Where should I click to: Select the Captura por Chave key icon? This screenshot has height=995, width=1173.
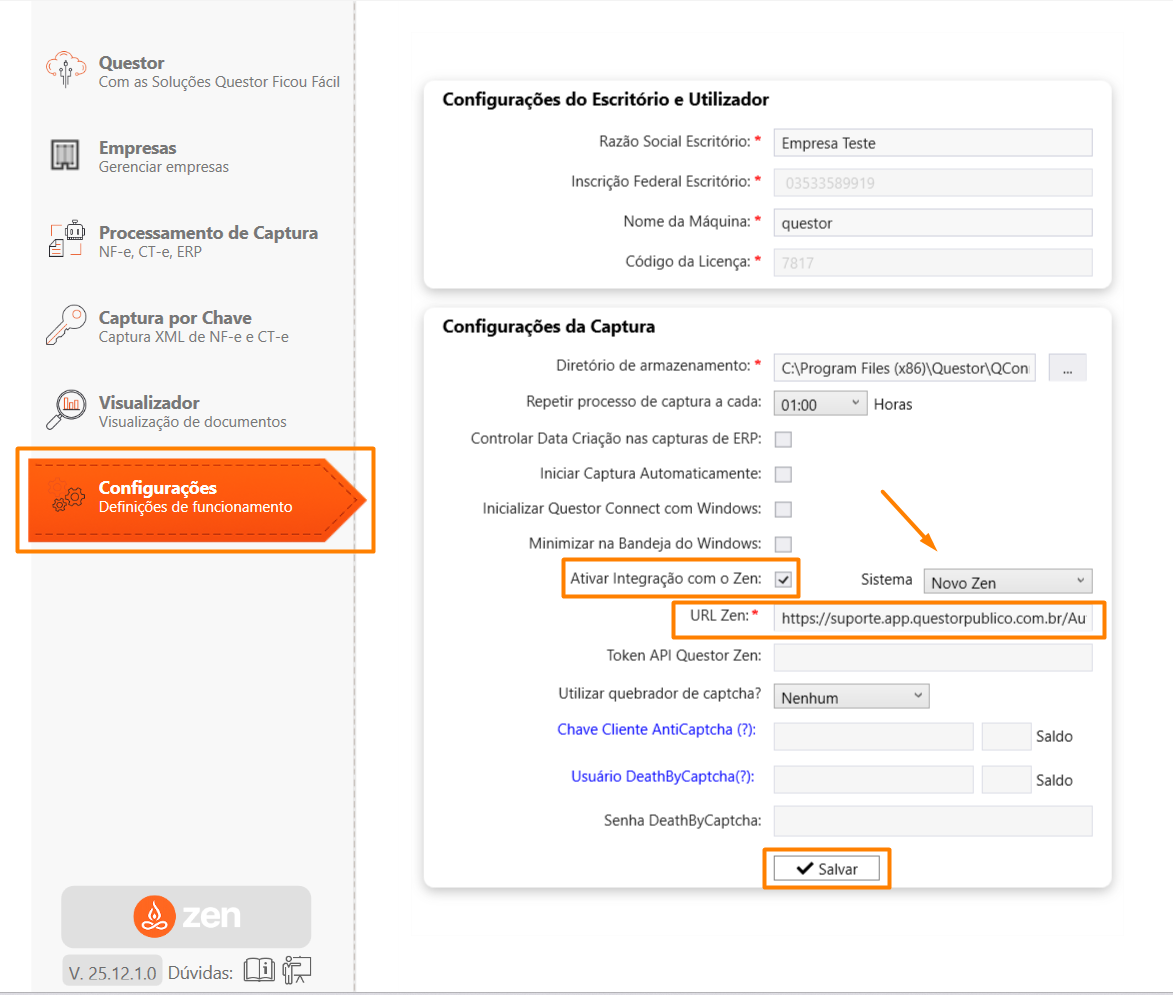coord(66,326)
